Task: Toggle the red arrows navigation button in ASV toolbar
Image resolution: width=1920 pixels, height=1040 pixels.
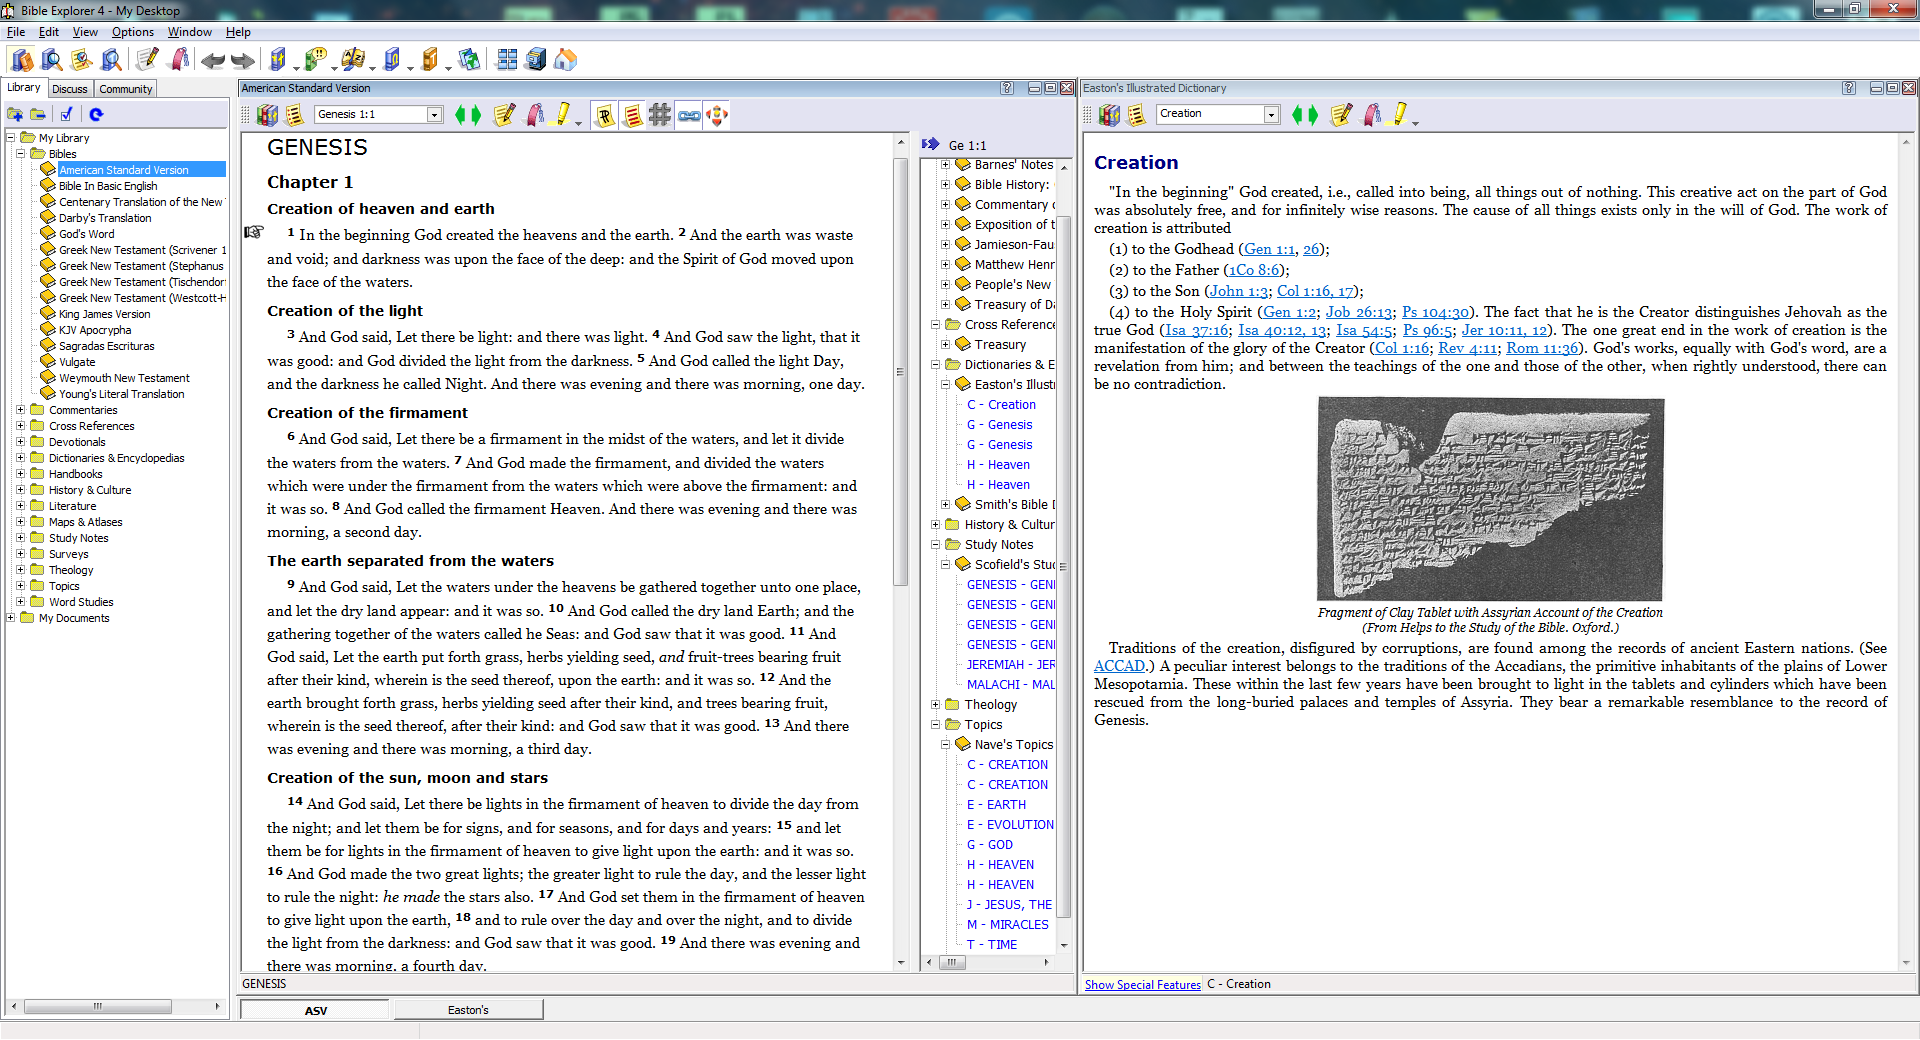Action: (x=716, y=115)
